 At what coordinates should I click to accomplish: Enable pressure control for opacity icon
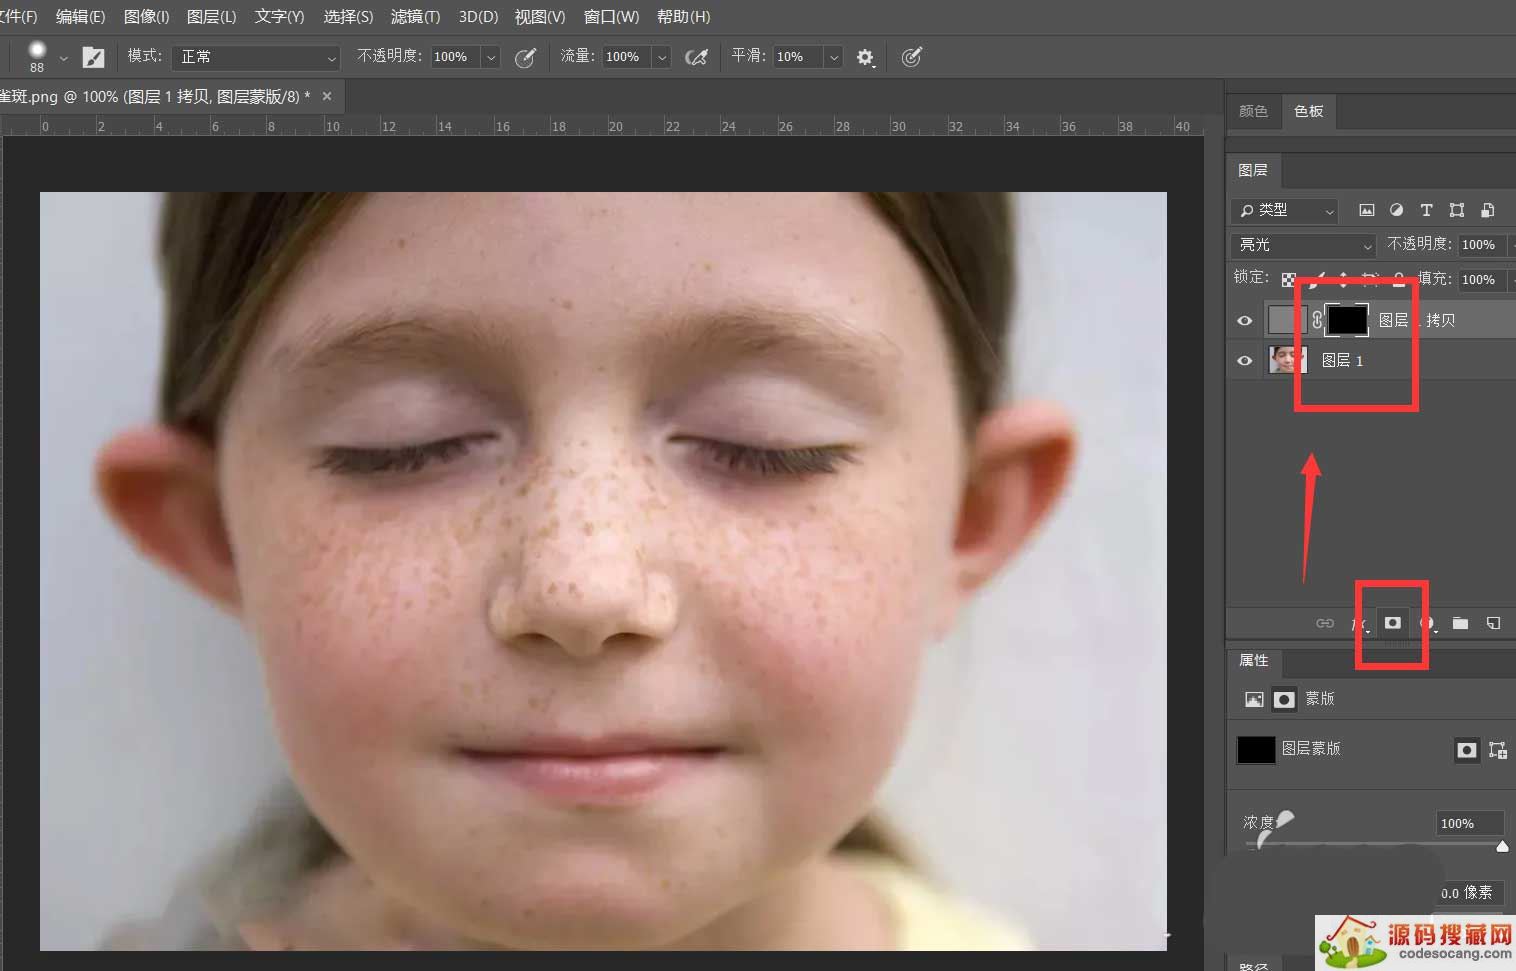coord(525,57)
